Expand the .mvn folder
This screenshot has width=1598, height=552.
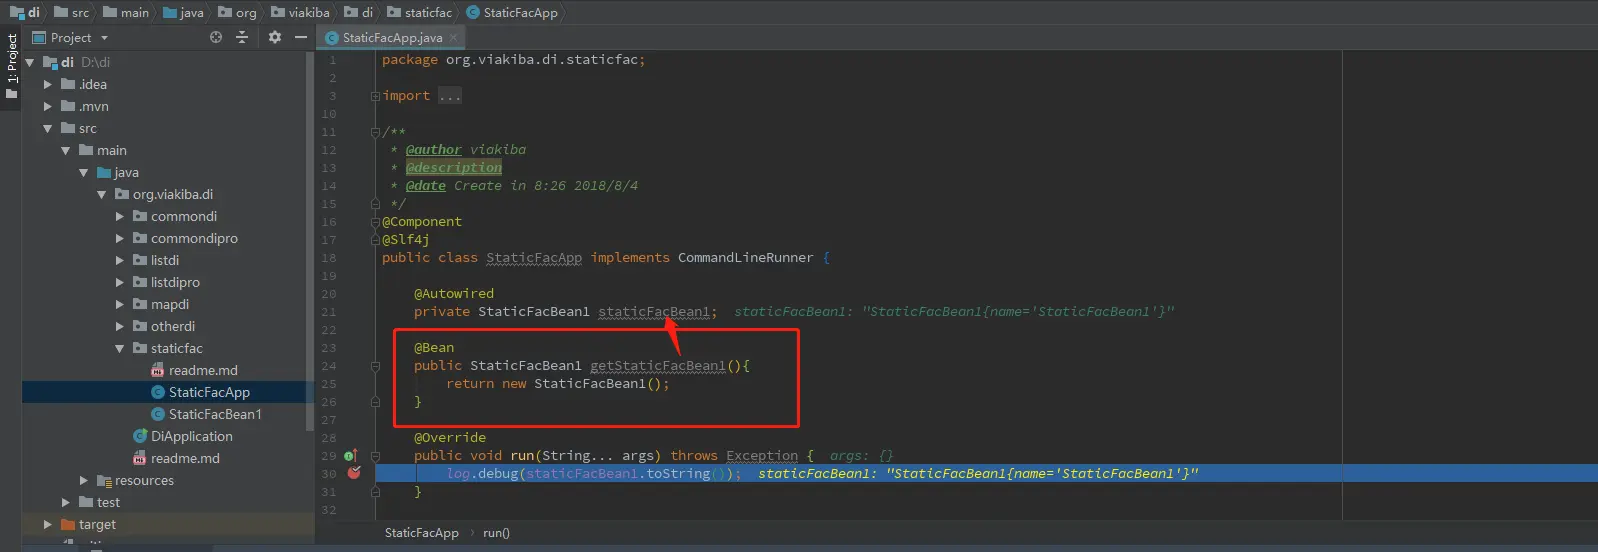coord(47,106)
